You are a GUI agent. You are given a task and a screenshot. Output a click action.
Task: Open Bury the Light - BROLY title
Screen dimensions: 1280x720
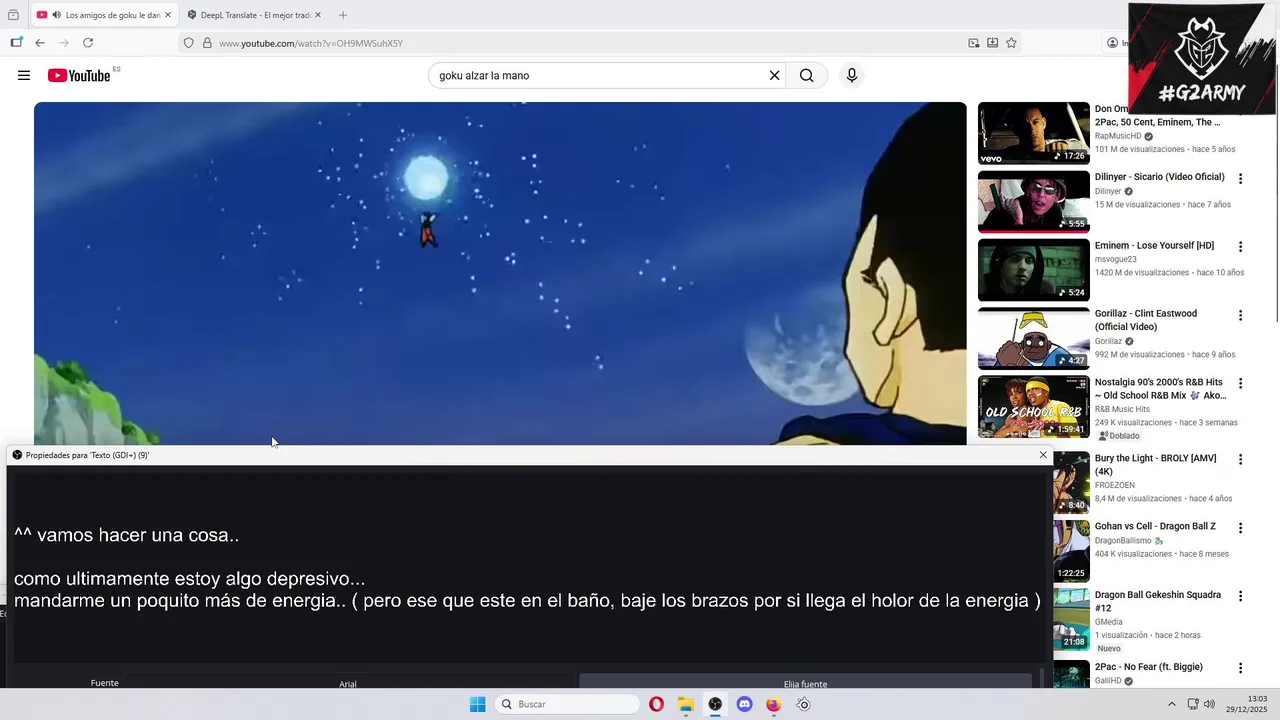coord(1155,465)
